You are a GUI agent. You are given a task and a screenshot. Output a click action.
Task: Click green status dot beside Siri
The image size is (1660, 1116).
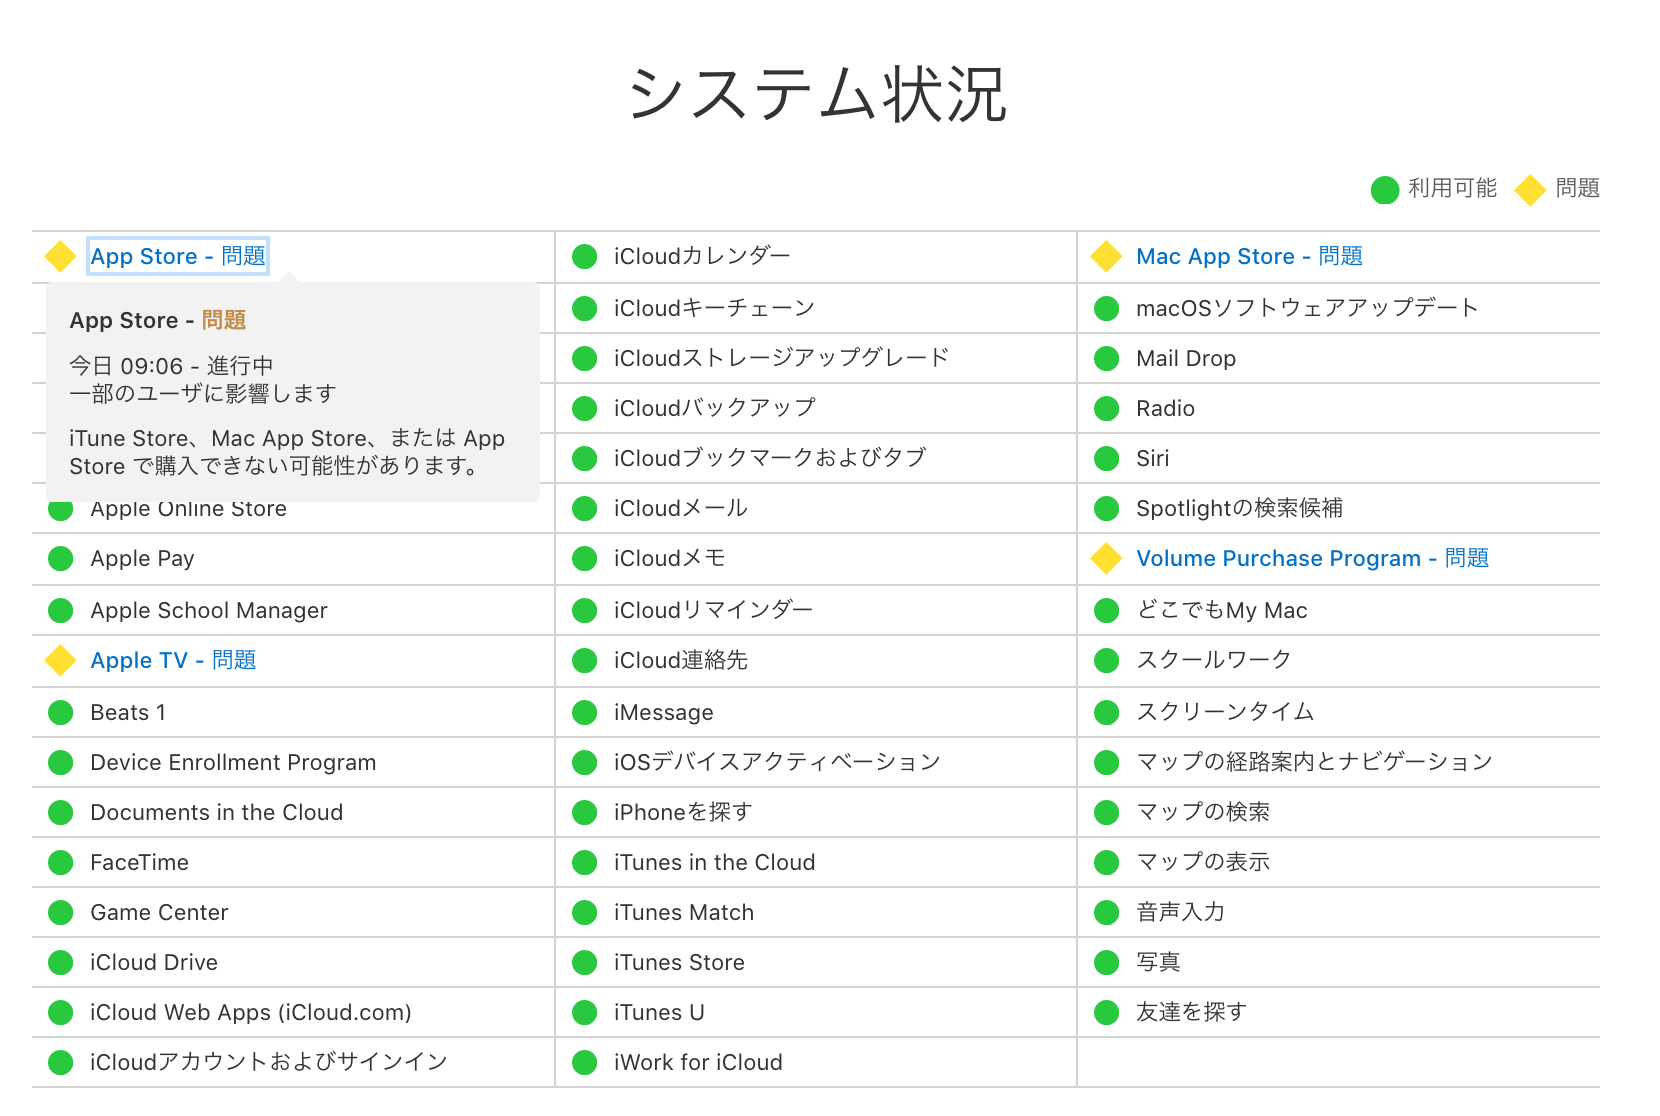tap(1107, 459)
